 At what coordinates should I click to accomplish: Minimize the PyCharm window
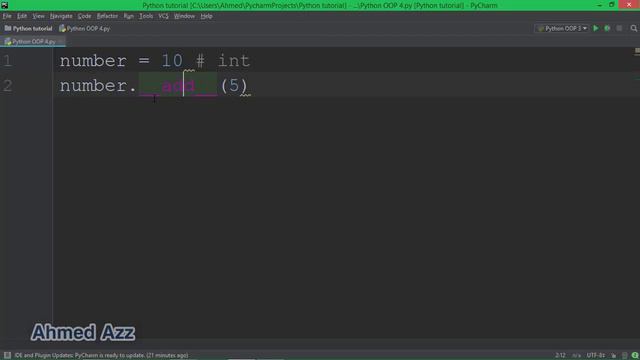[599, 5]
